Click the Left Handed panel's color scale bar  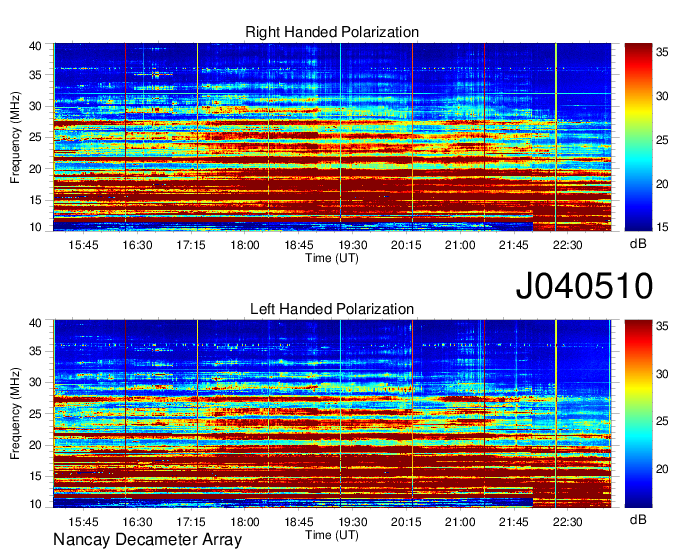638,414
